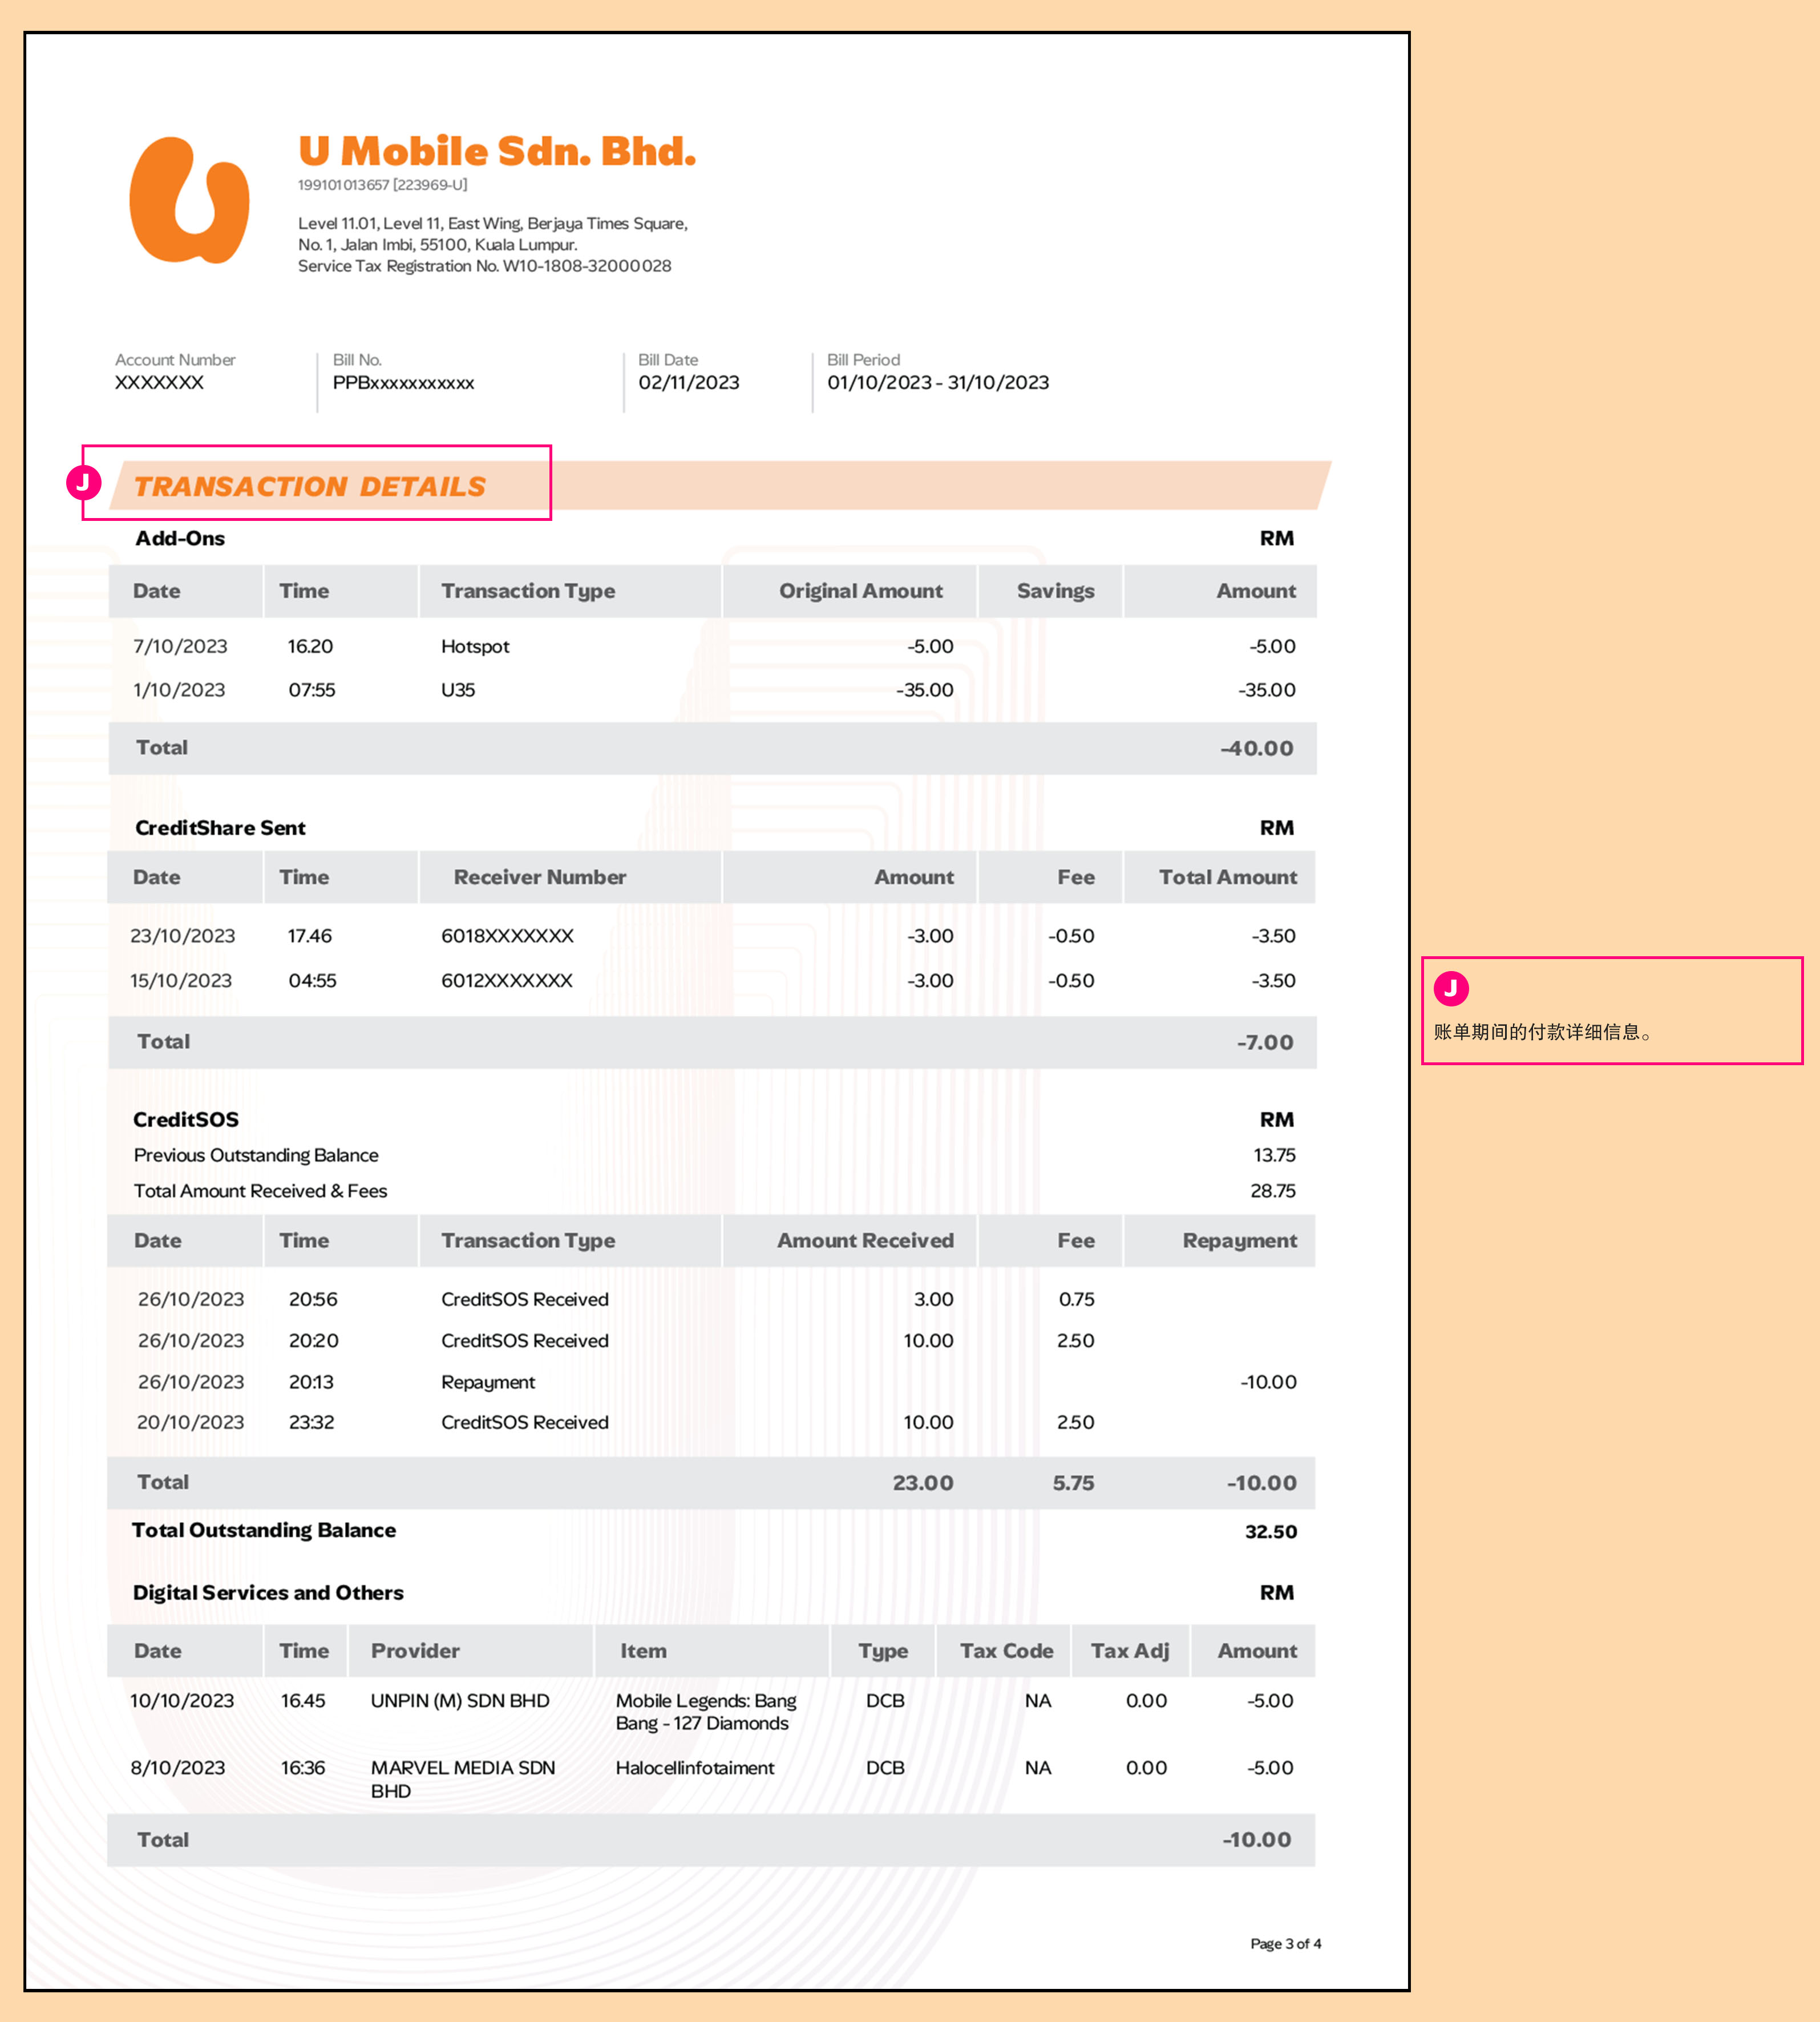The height and width of the screenshot is (2022, 1820).
Task: Click the Amount Received column header
Action: tap(866, 1241)
